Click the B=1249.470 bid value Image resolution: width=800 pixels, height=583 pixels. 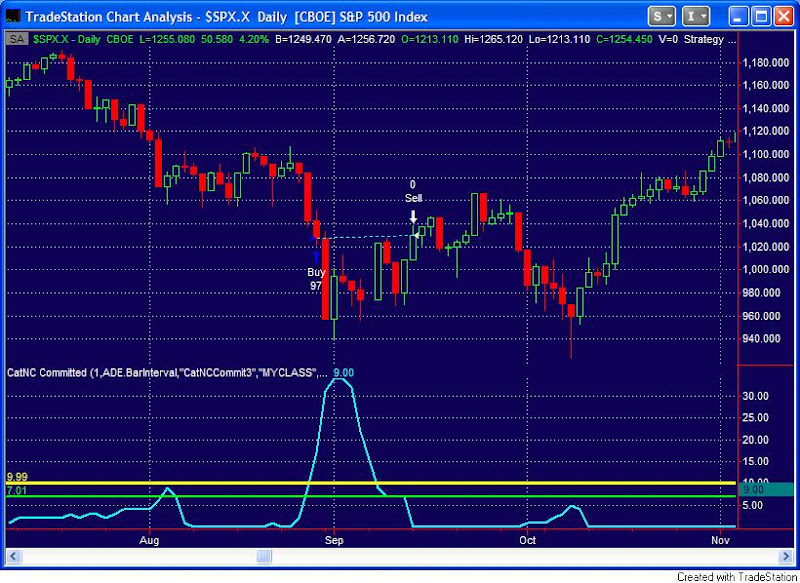(303, 39)
